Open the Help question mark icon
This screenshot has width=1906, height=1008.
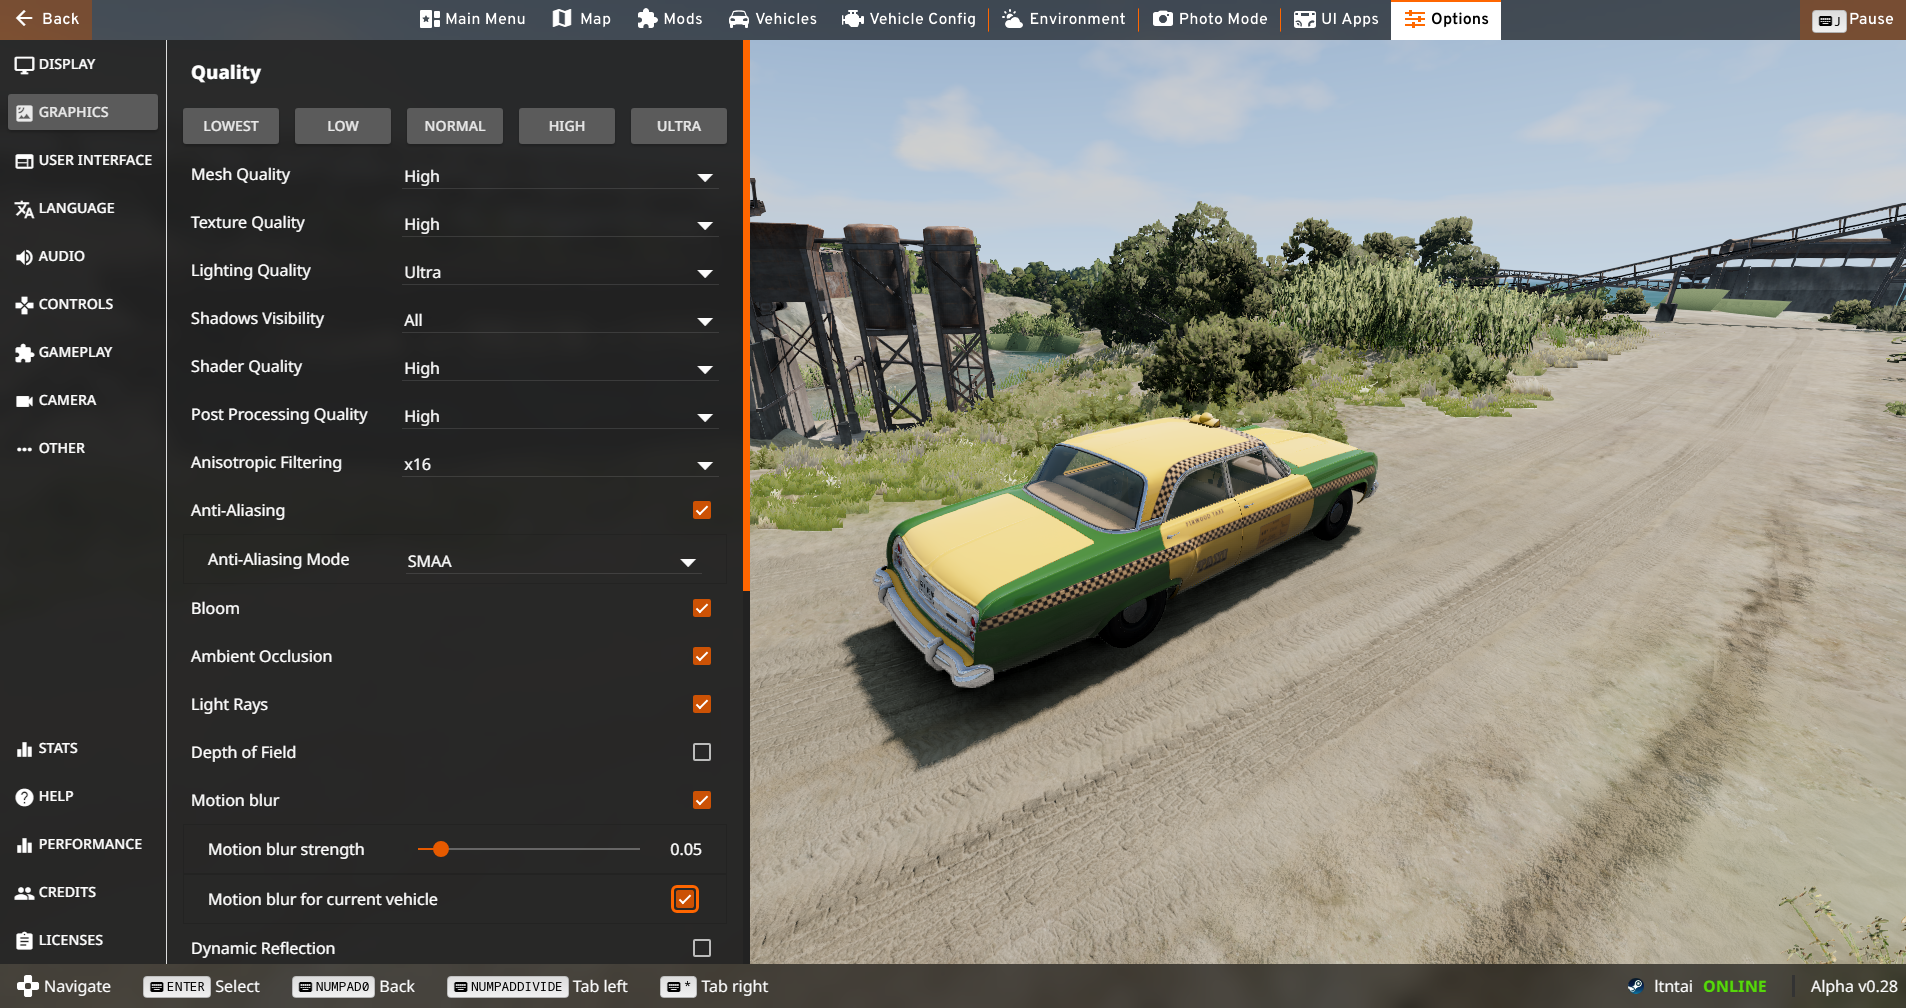point(24,797)
